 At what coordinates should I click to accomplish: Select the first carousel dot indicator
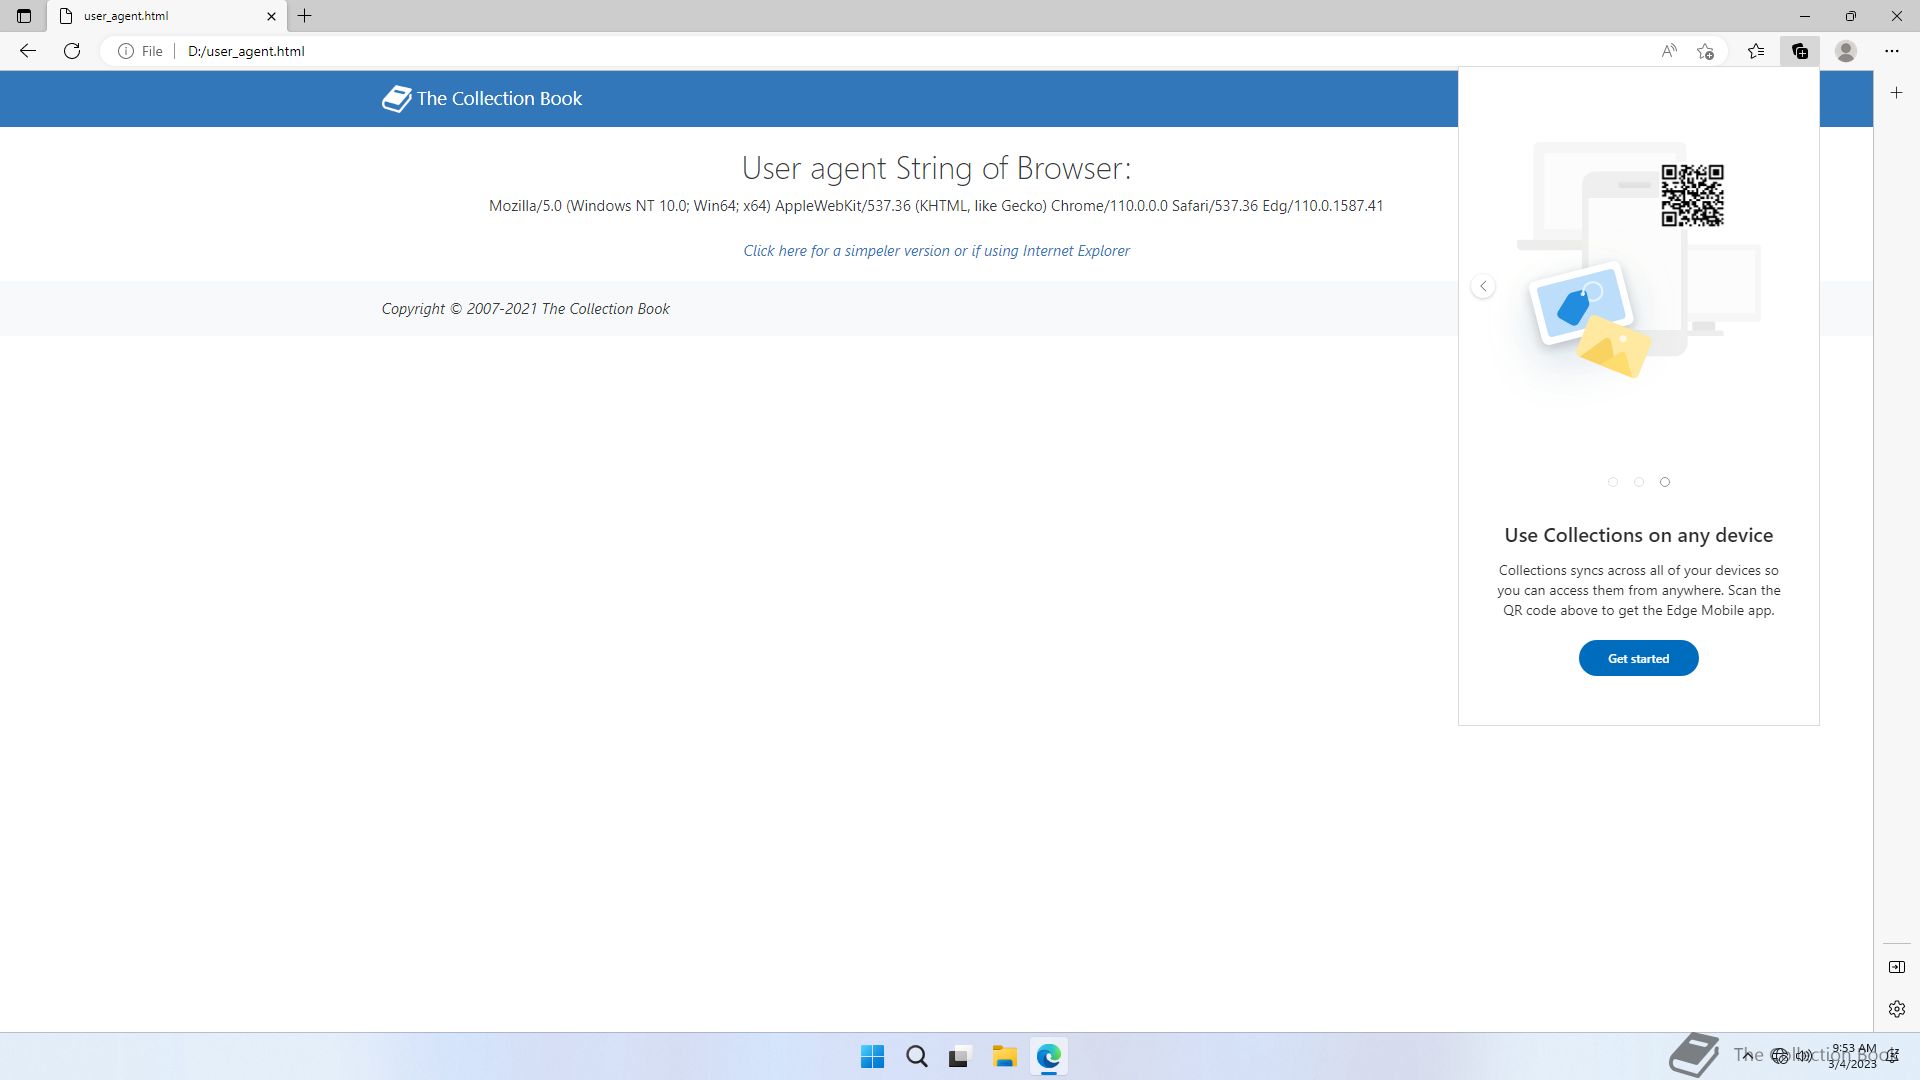coord(1613,482)
